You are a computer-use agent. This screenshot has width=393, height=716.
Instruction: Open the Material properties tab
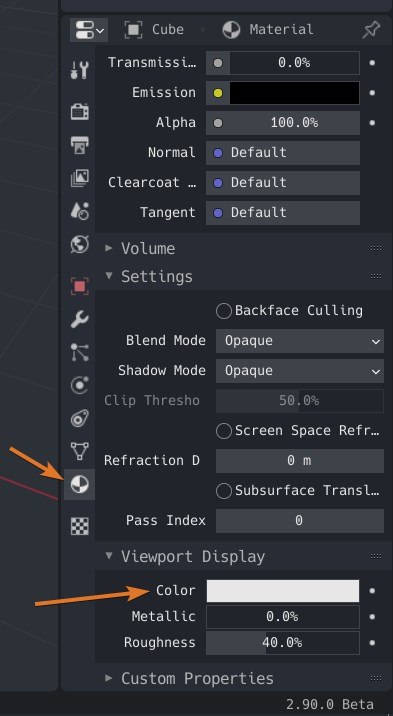click(x=79, y=484)
